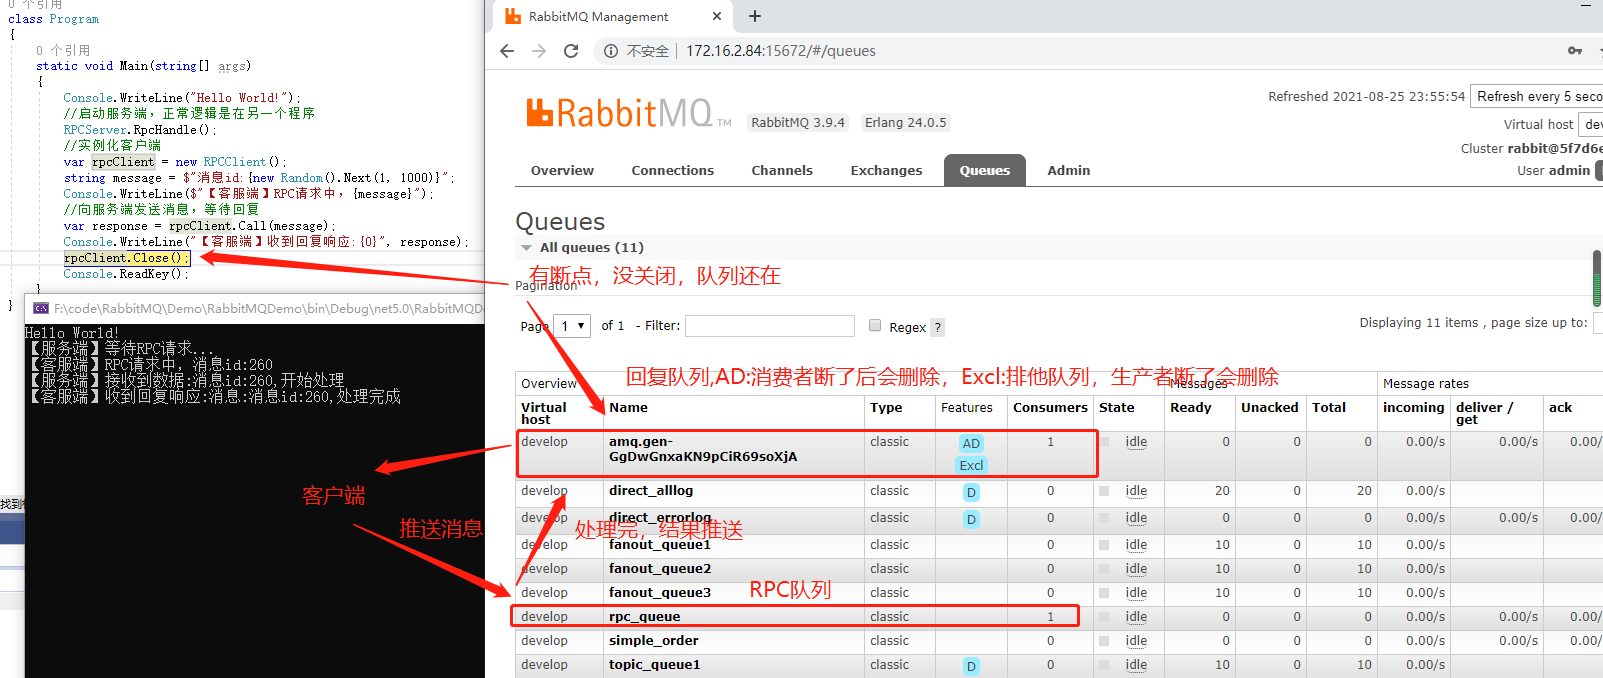The height and width of the screenshot is (678, 1603).
Task: Click the Regex help question mark
Action: tap(937, 327)
